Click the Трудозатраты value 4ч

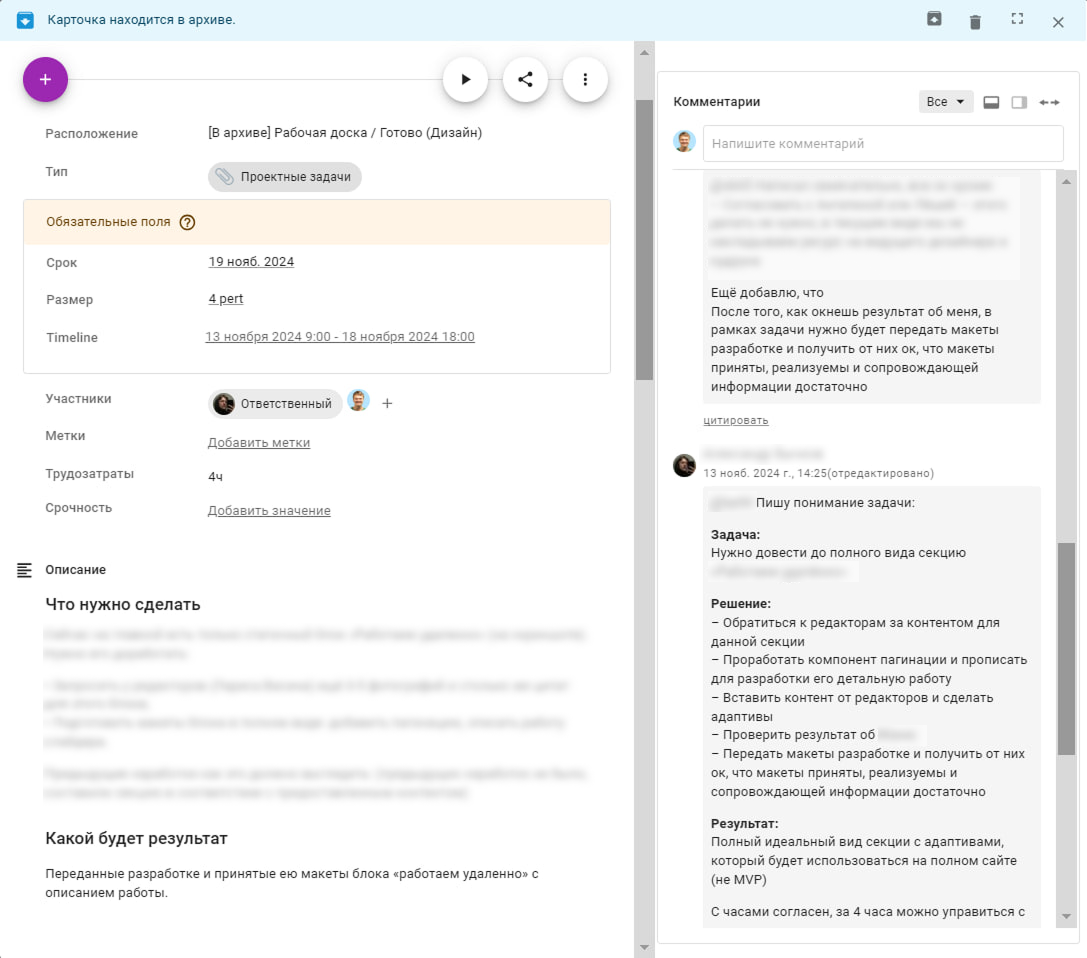pyautogui.click(x=215, y=477)
